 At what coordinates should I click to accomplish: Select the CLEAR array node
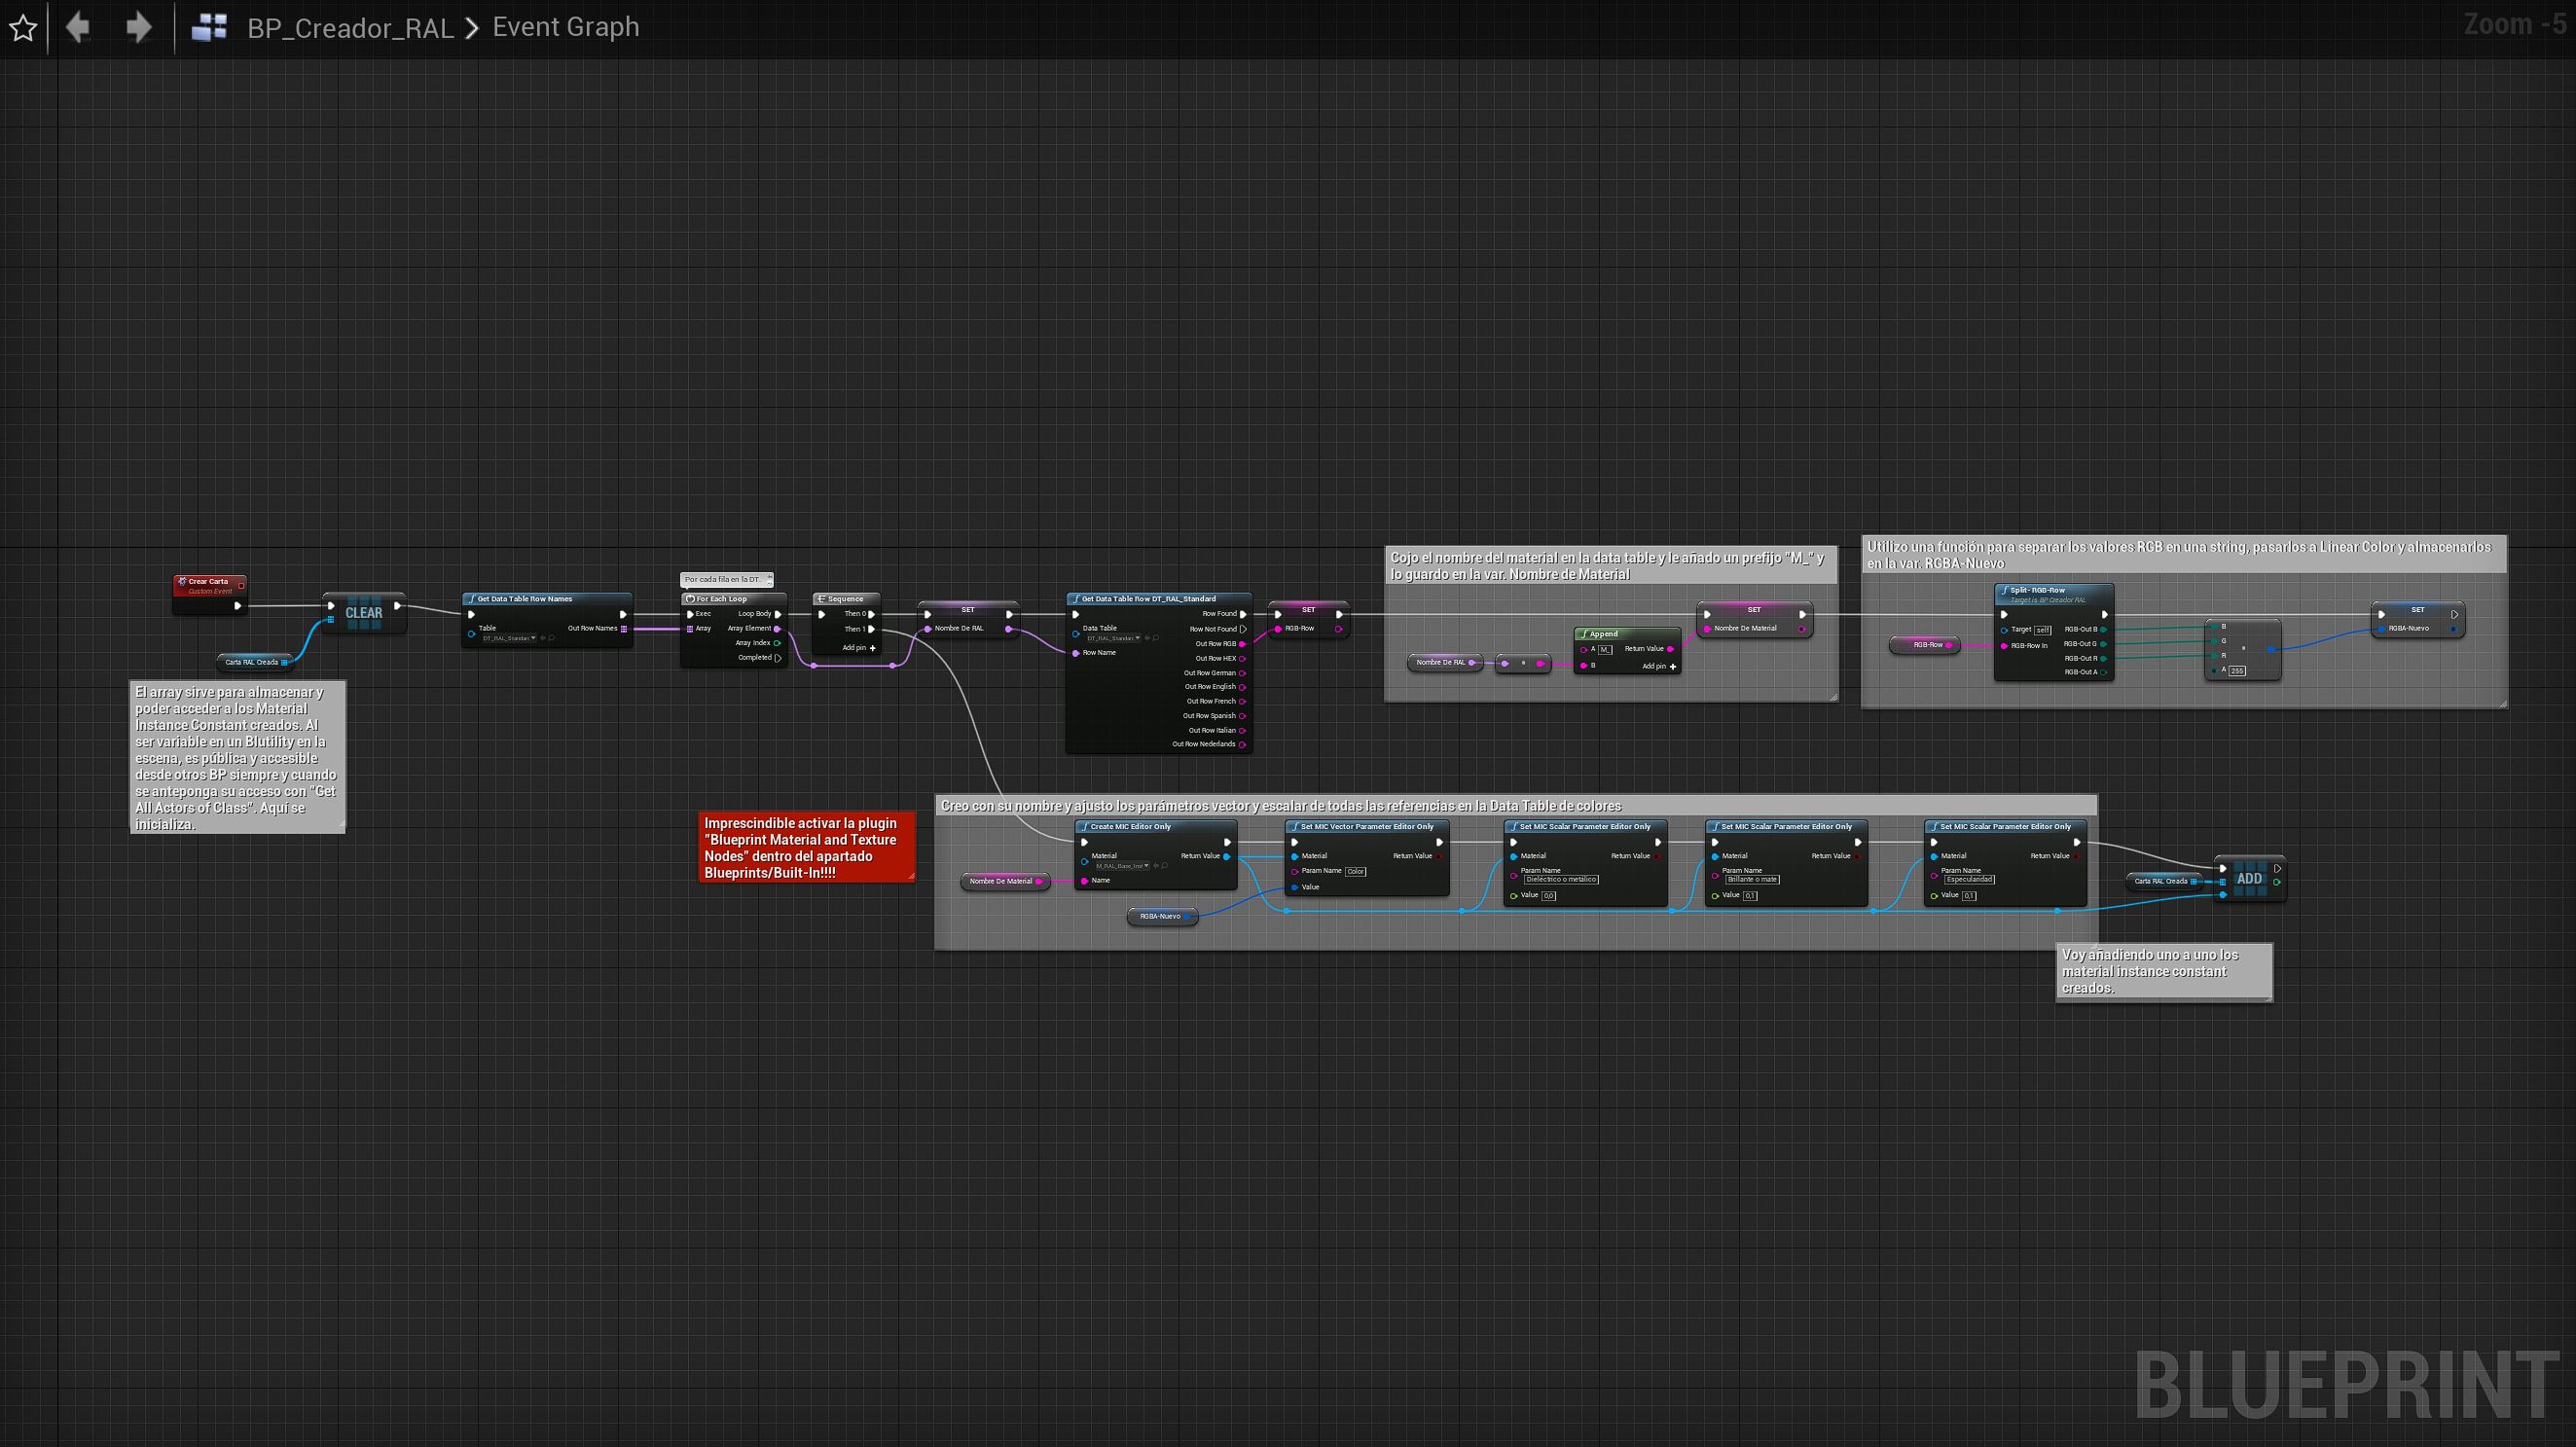pyautogui.click(x=364, y=613)
